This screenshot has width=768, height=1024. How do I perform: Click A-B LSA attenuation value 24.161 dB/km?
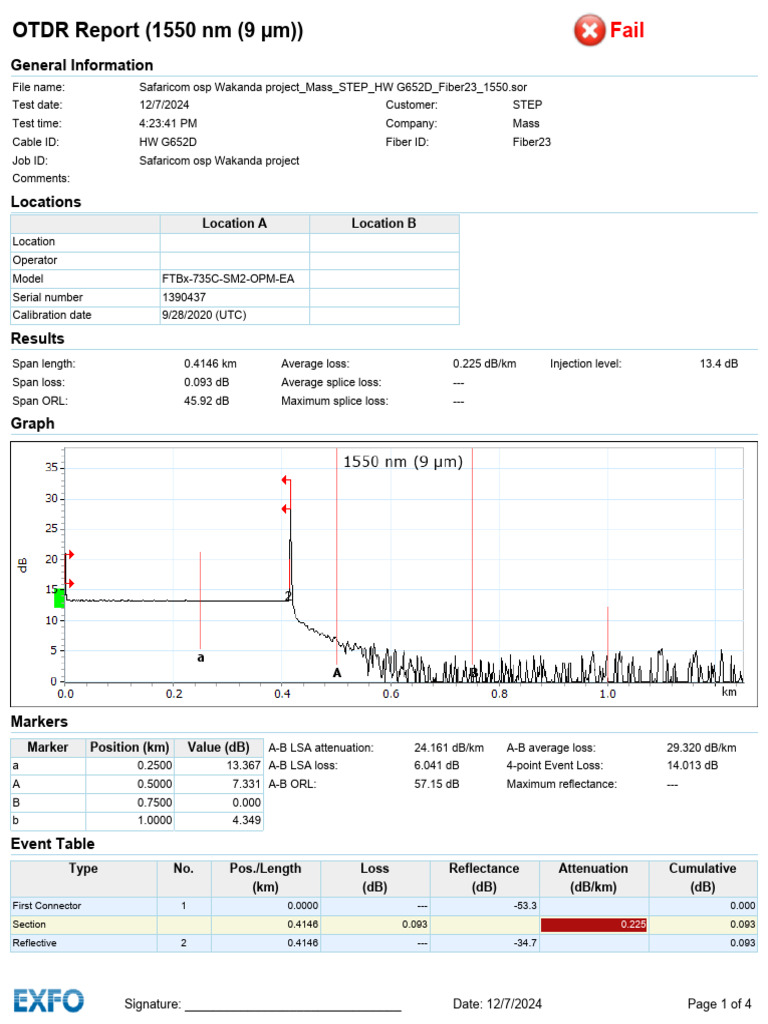(449, 748)
